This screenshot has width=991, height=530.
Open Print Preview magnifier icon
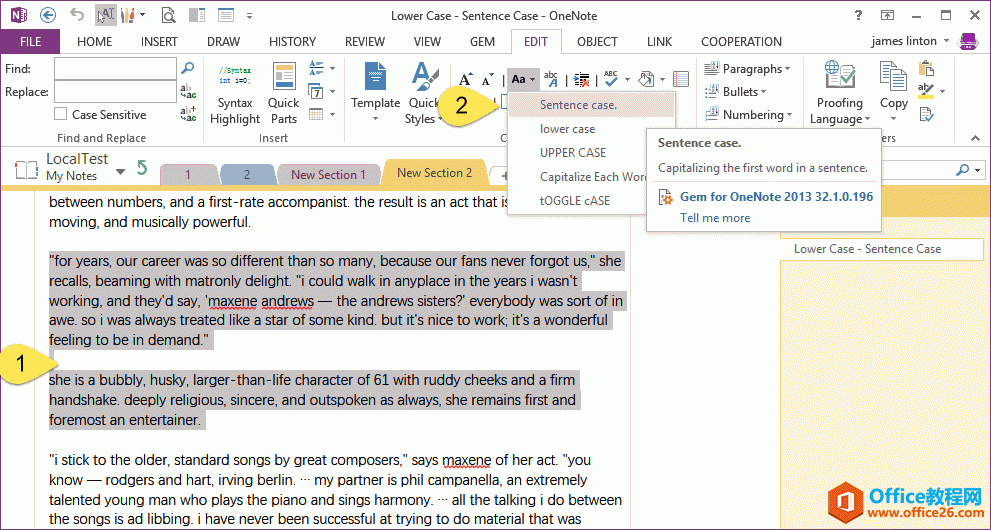pyautogui.click(x=167, y=15)
